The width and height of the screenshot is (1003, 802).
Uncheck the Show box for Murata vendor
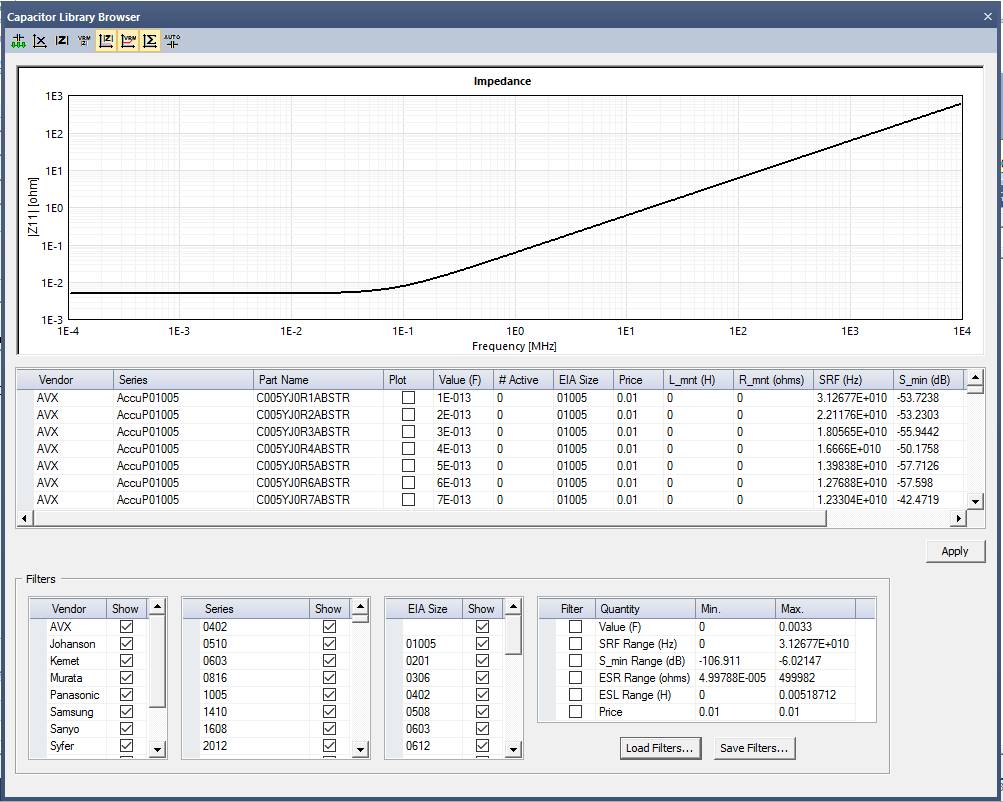pyautogui.click(x=126, y=678)
